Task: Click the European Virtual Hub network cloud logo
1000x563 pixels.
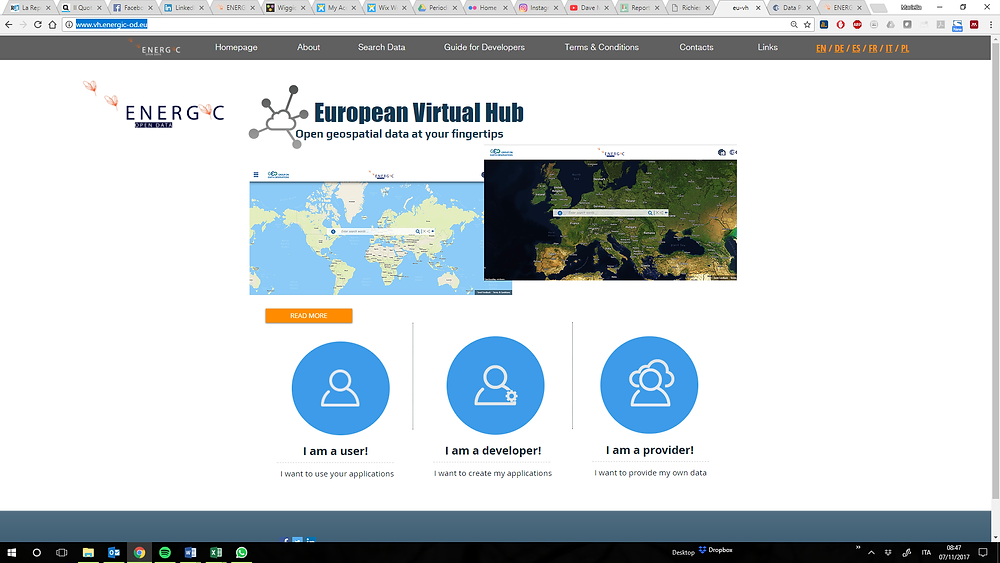Action: click(279, 117)
